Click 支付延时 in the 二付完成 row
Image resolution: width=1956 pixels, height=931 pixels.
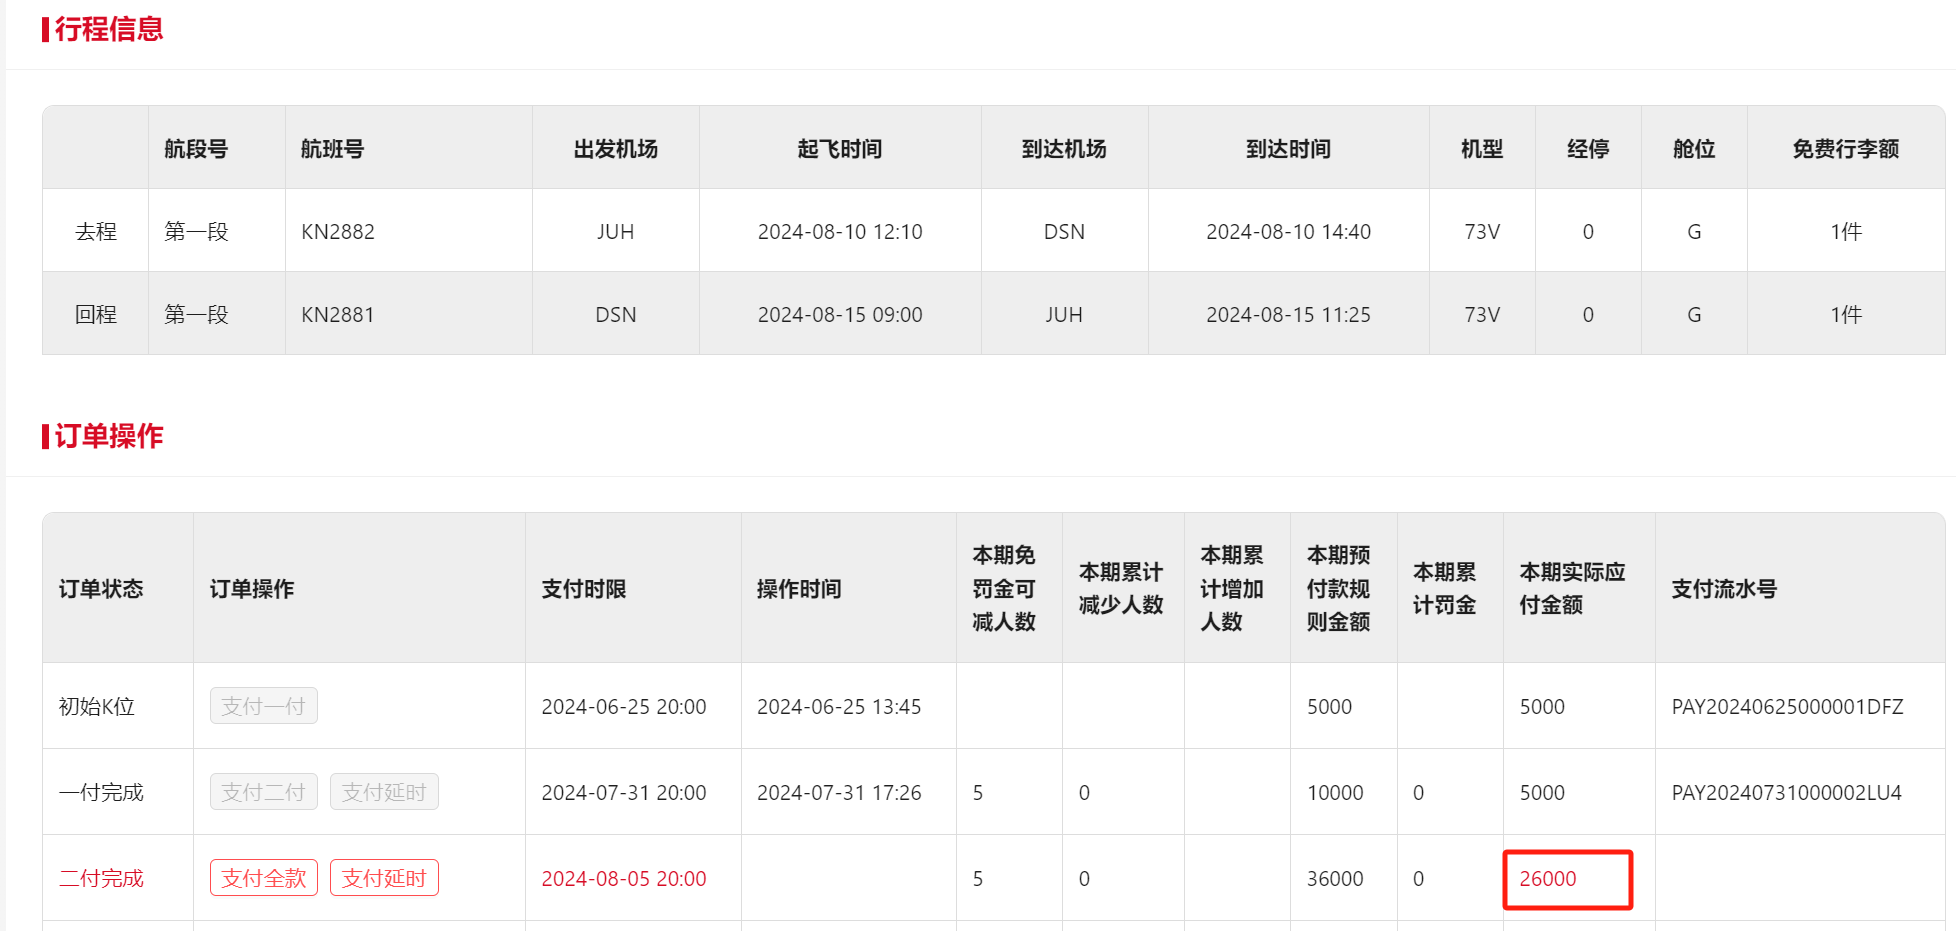click(384, 878)
